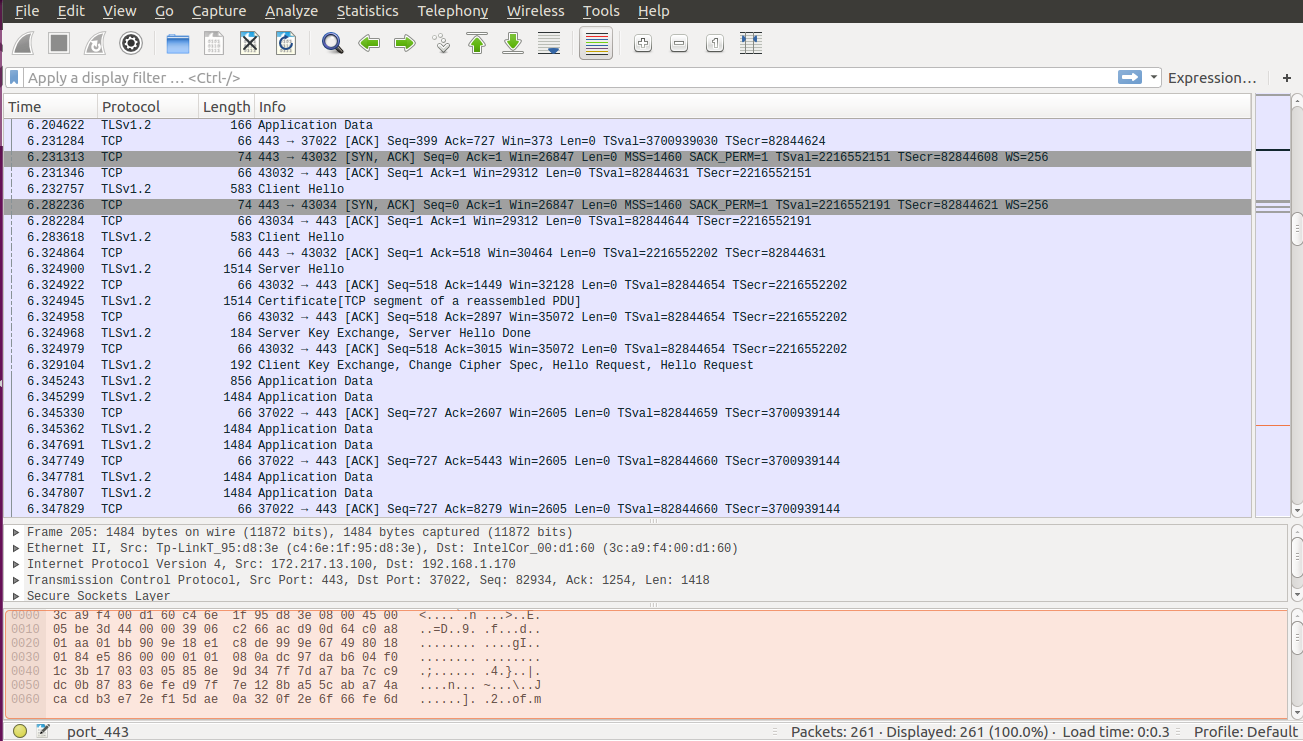Toggle auto-scroll during live capture icon
Image resolution: width=1303 pixels, height=741 pixels.
tap(548, 43)
